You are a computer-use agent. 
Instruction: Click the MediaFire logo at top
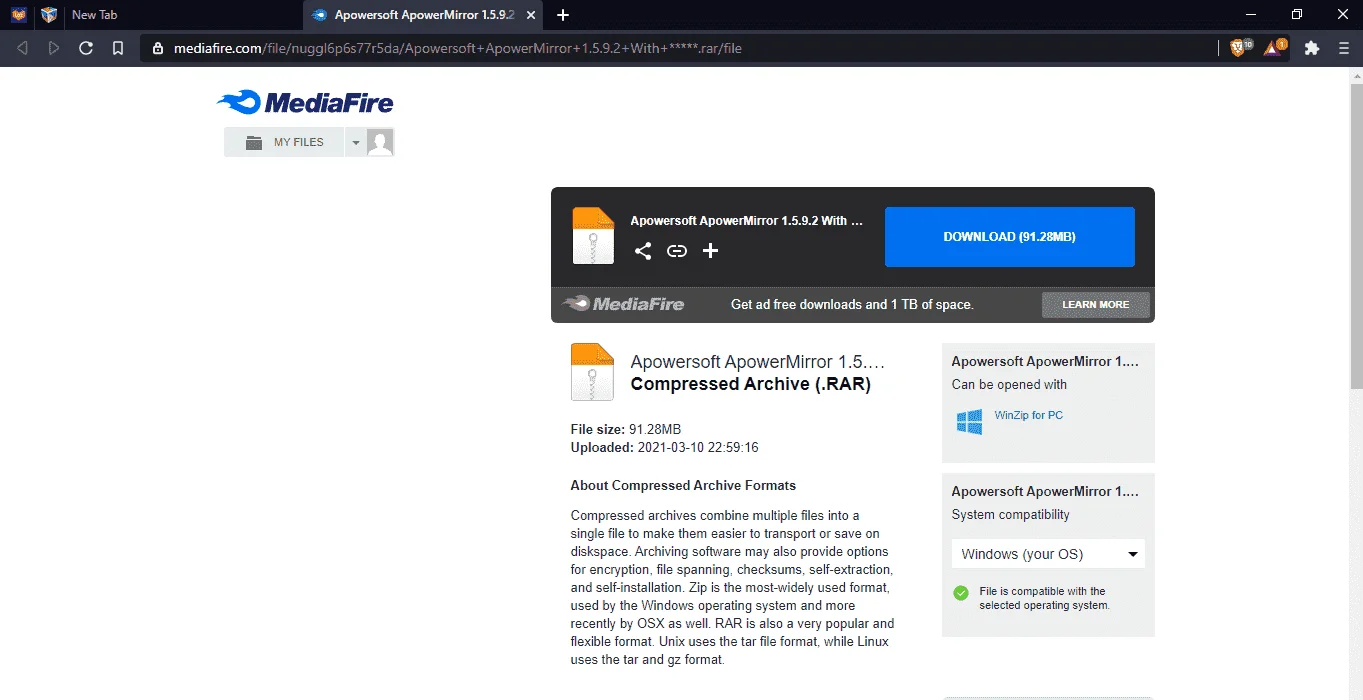(305, 102)
